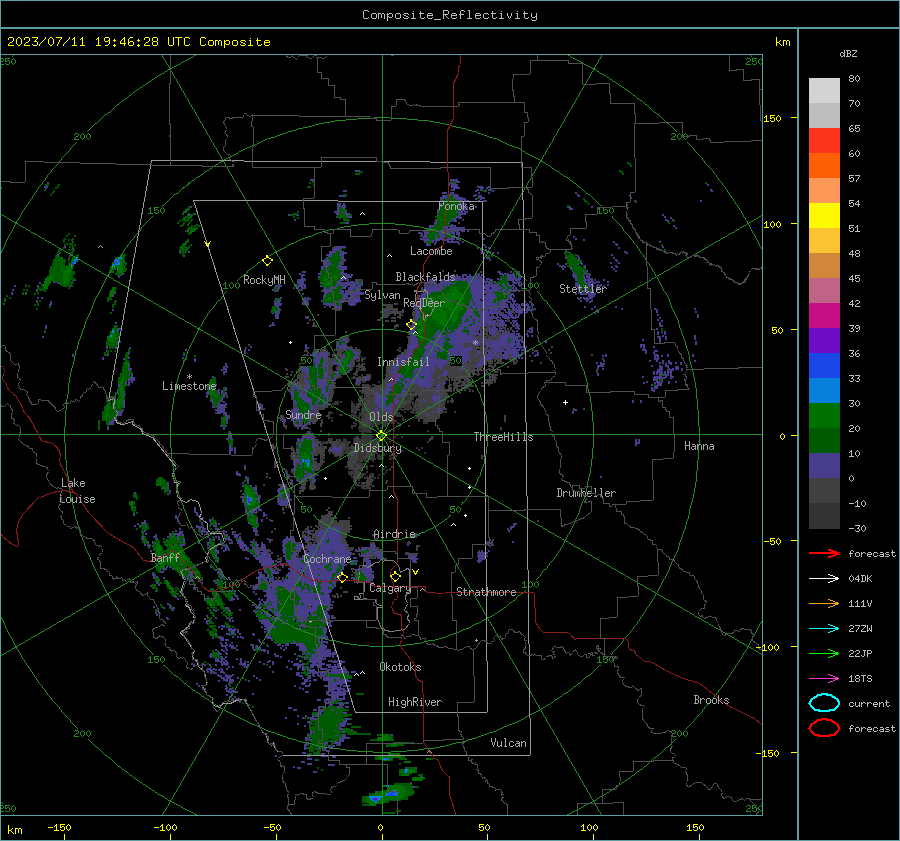Pick the magenta 39-42 dBZ swatch
Image resolution: width=900 pixels, height=841 pixels.
pos(824,316)
